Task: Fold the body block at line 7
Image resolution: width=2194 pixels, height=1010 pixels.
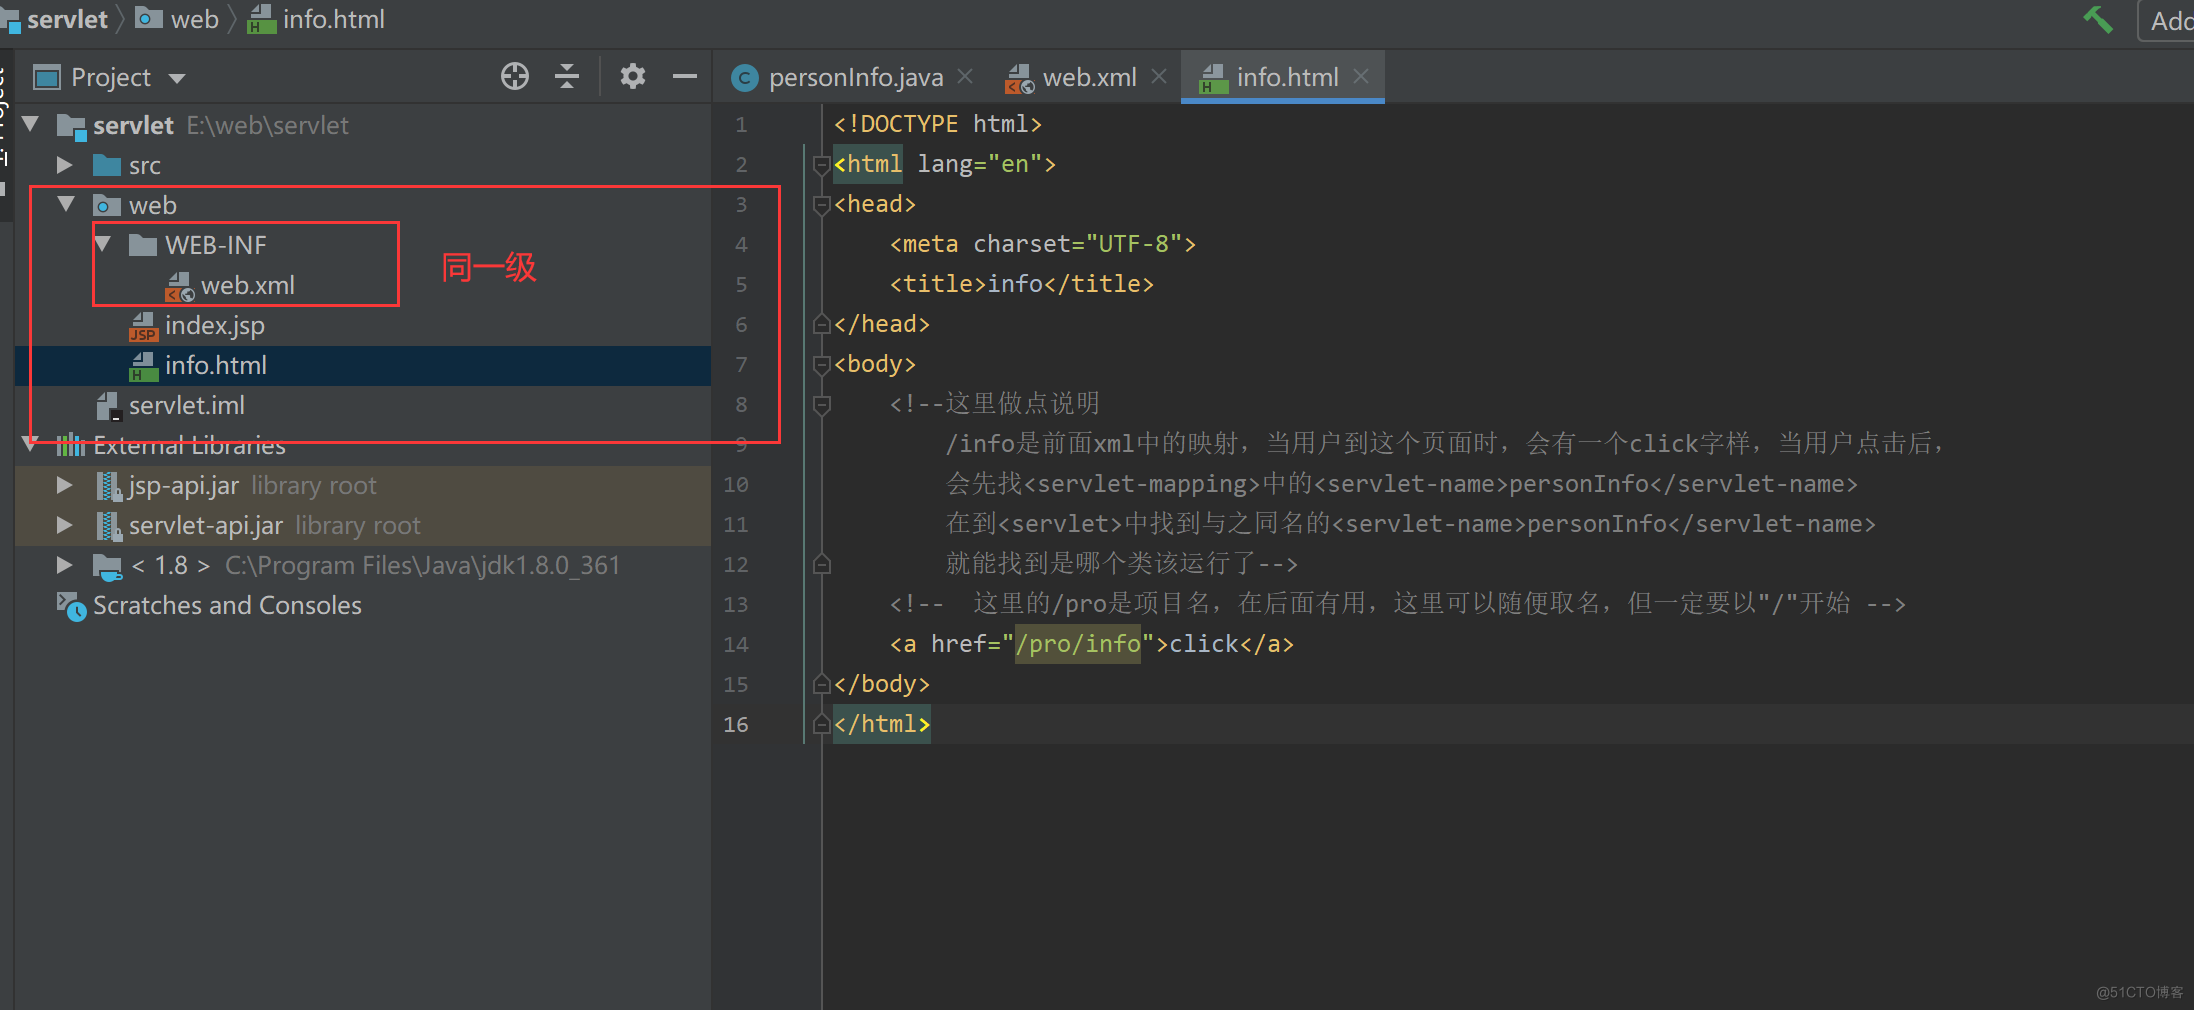Action: (x=822, y=364)
